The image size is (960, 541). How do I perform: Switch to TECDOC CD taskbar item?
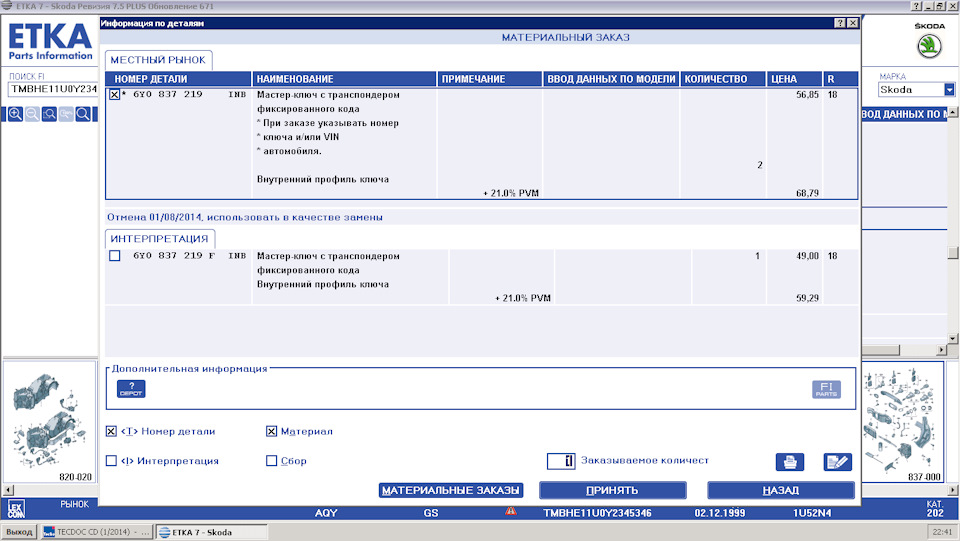97,532
